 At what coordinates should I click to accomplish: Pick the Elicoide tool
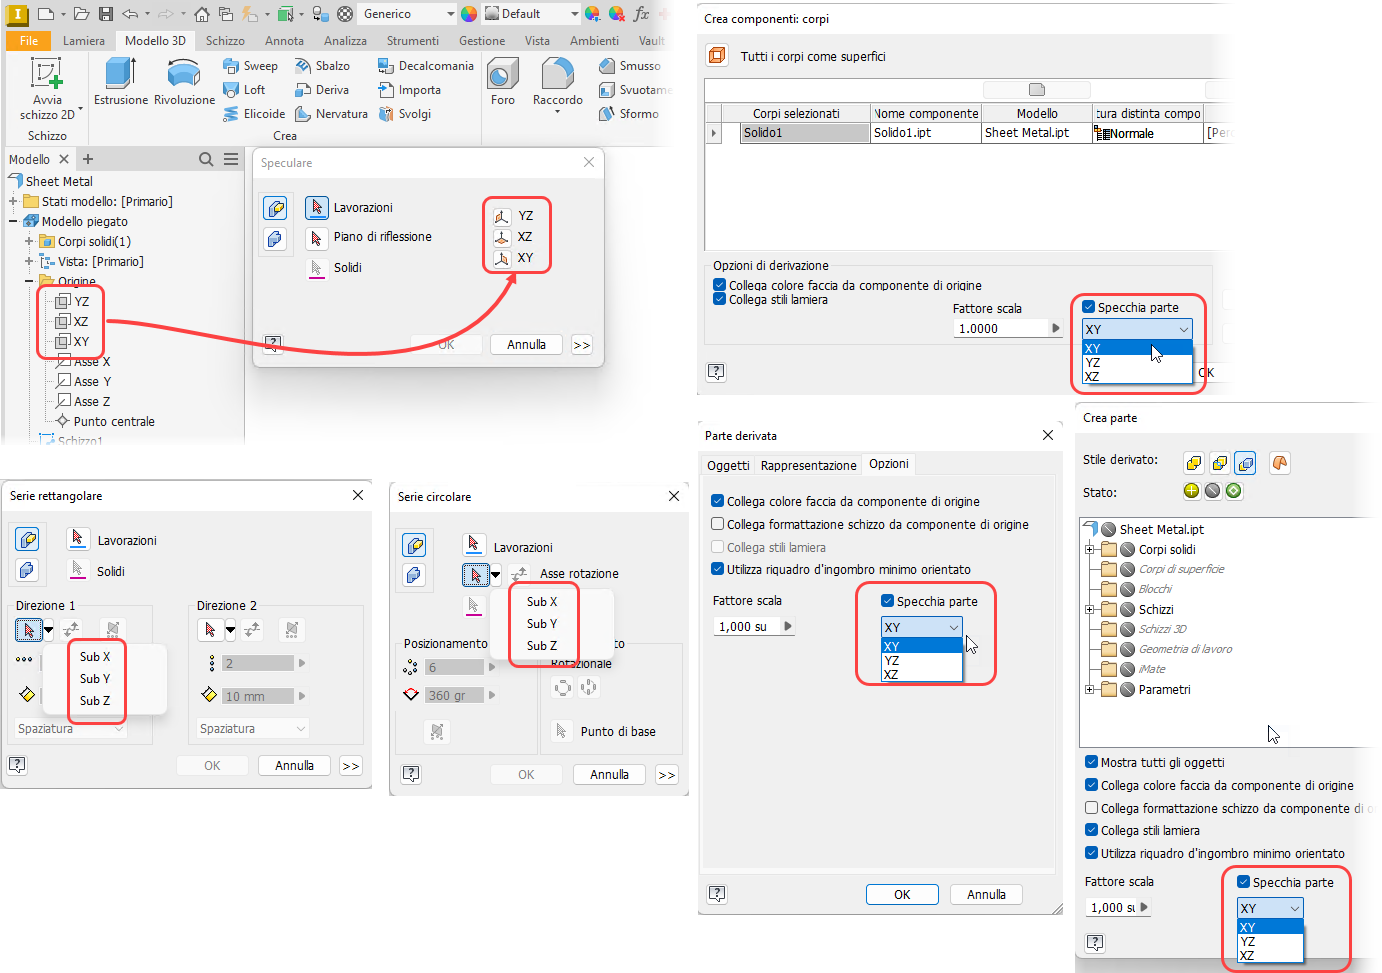pos(254,114)
